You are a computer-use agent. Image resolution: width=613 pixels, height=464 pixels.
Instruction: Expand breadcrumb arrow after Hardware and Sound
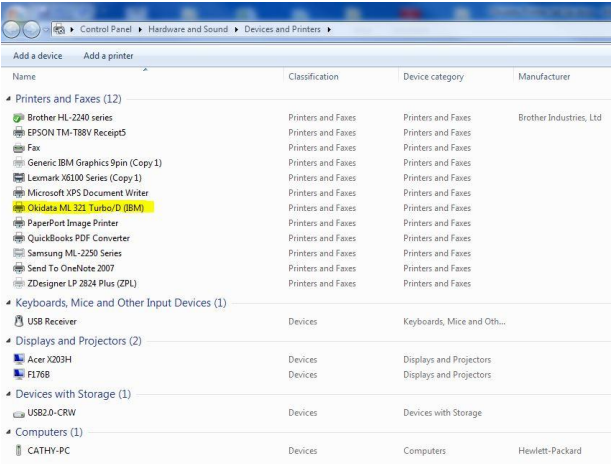[236, 30]
